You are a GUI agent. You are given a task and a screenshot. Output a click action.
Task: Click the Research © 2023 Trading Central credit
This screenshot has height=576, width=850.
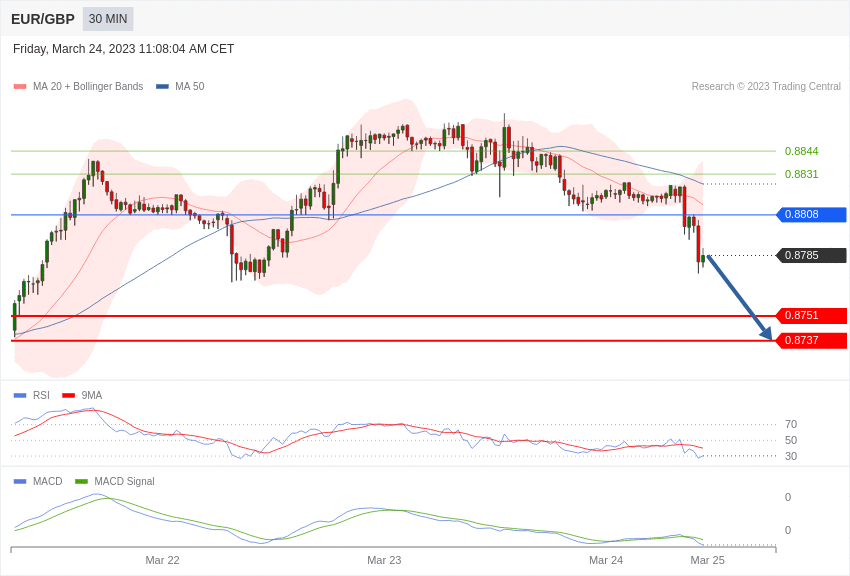(x=766, y=86)
